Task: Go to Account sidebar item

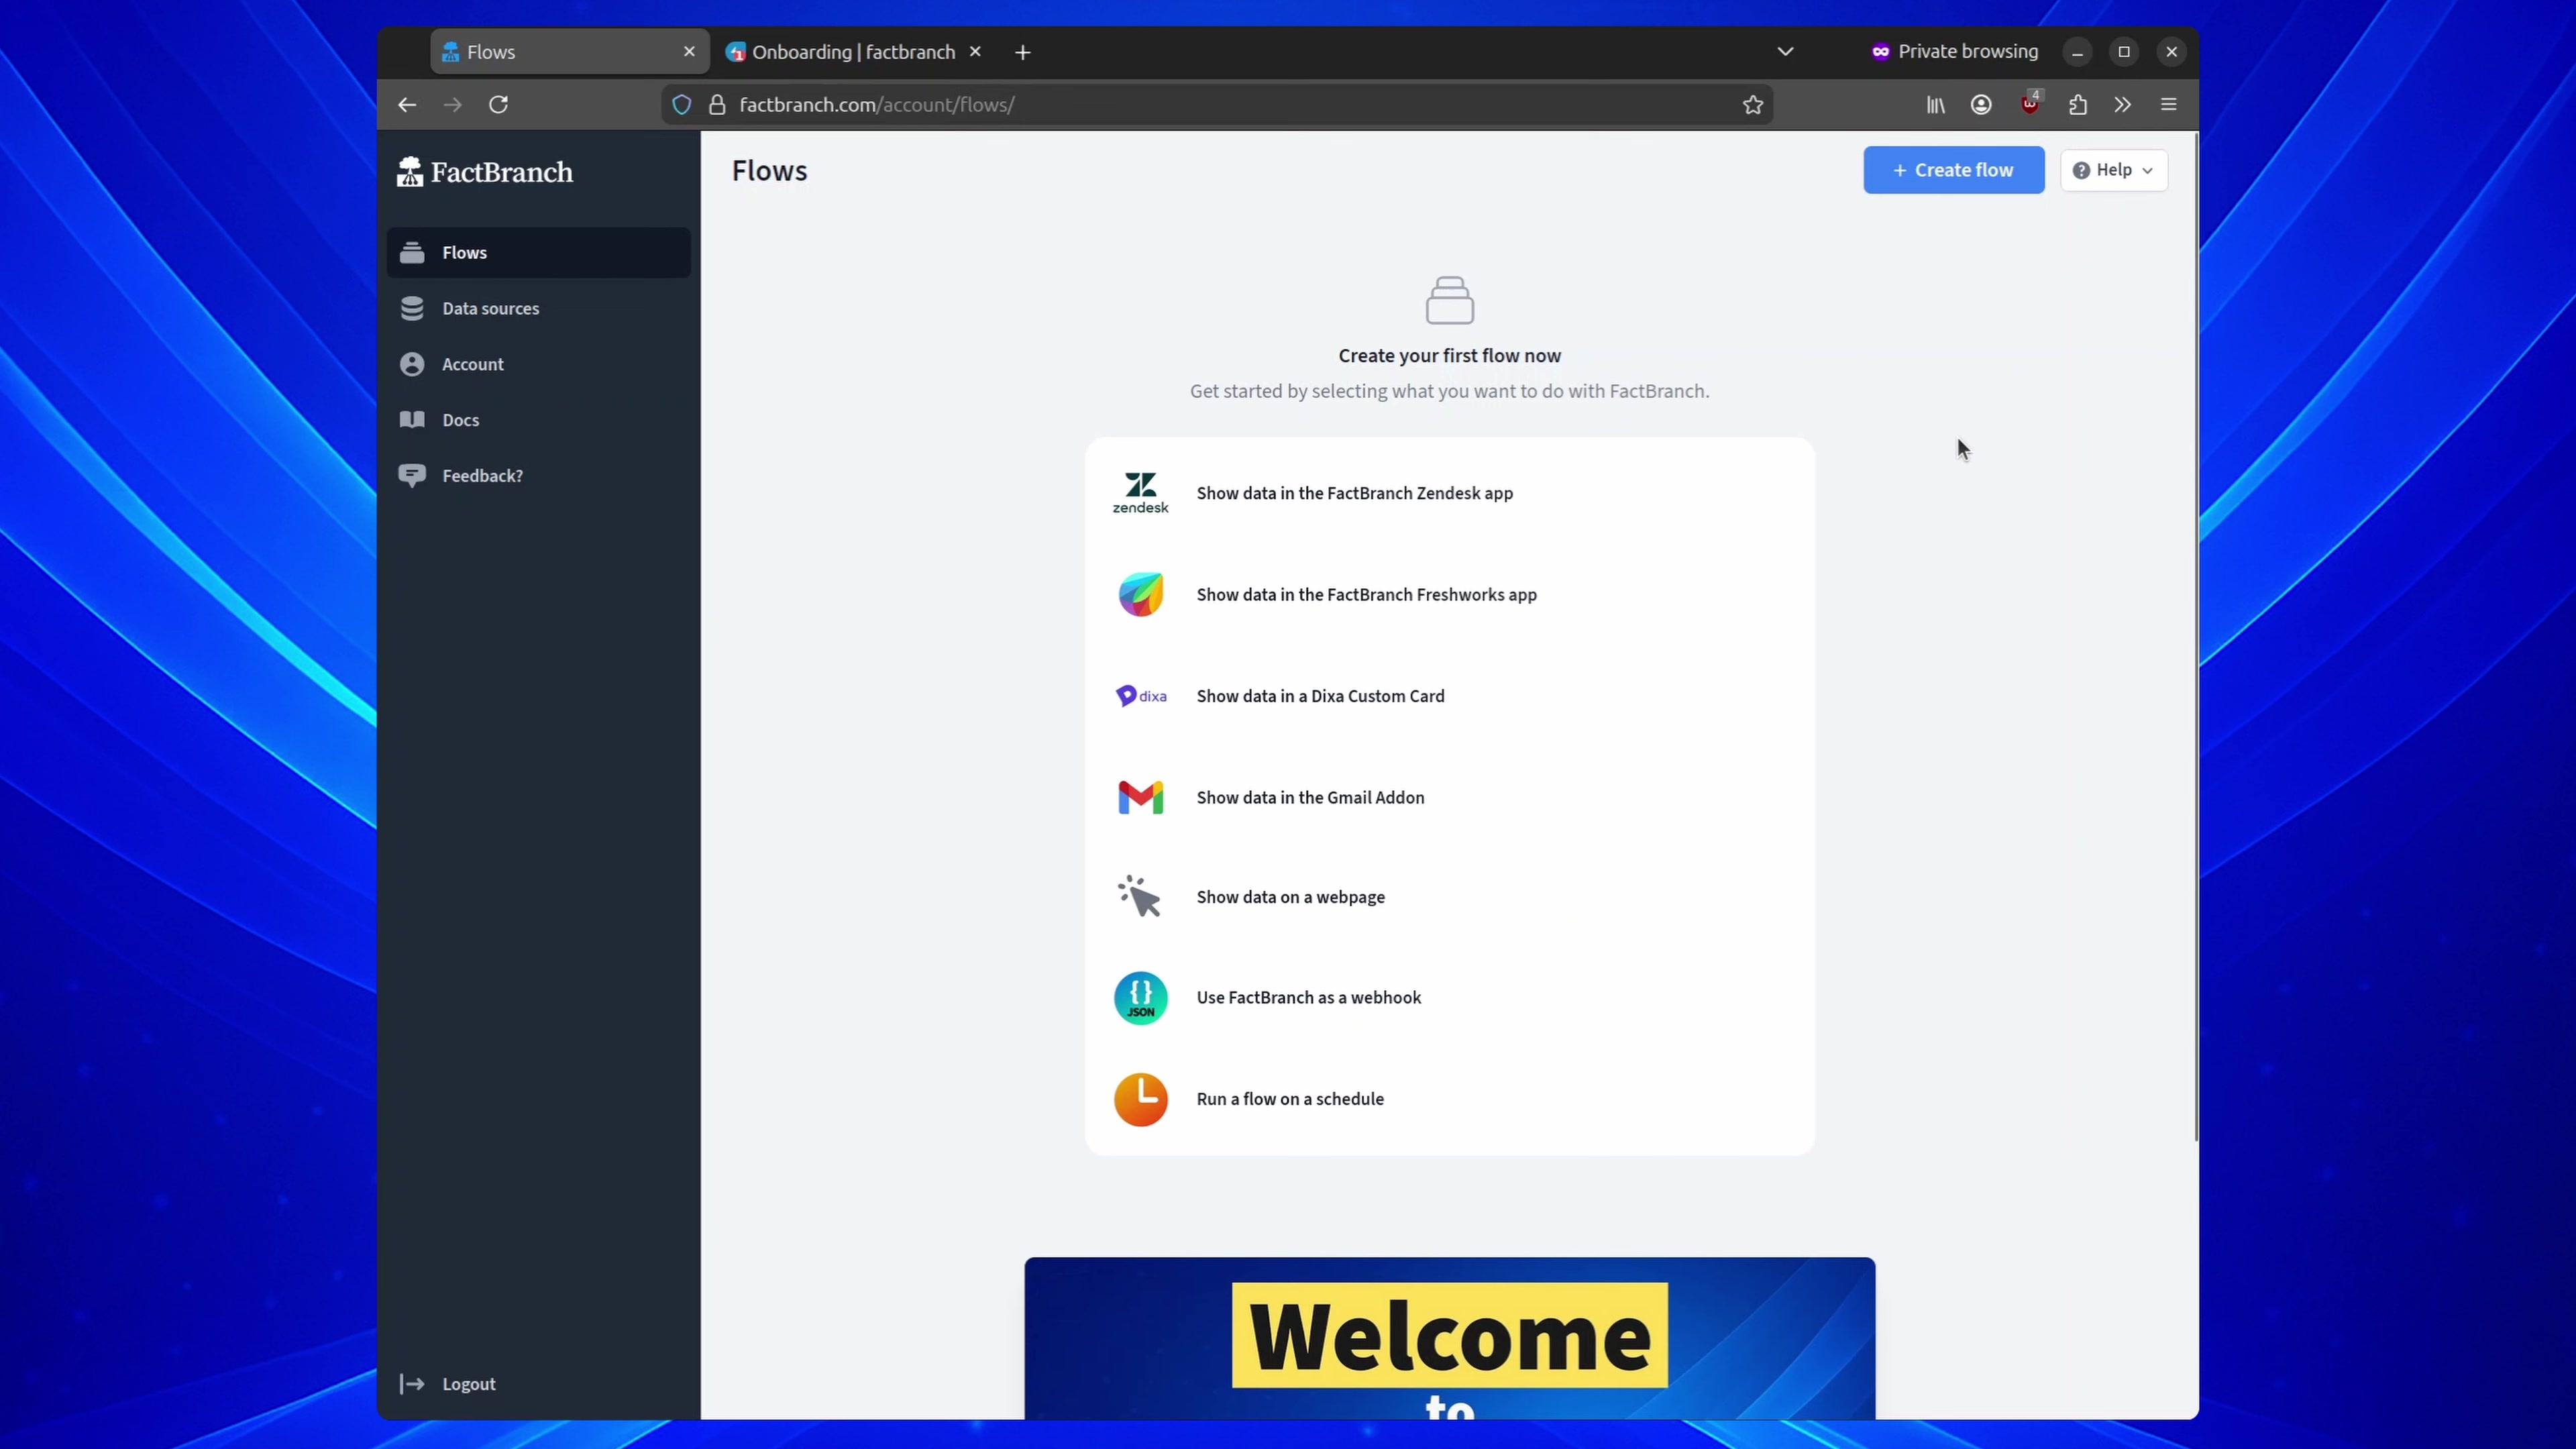Action: tap(472, 365)
